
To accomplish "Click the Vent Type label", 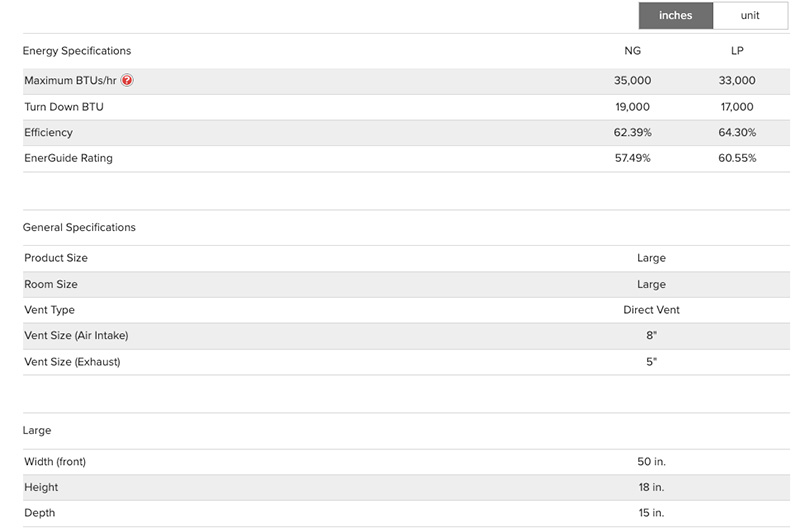I will point(50,310).
